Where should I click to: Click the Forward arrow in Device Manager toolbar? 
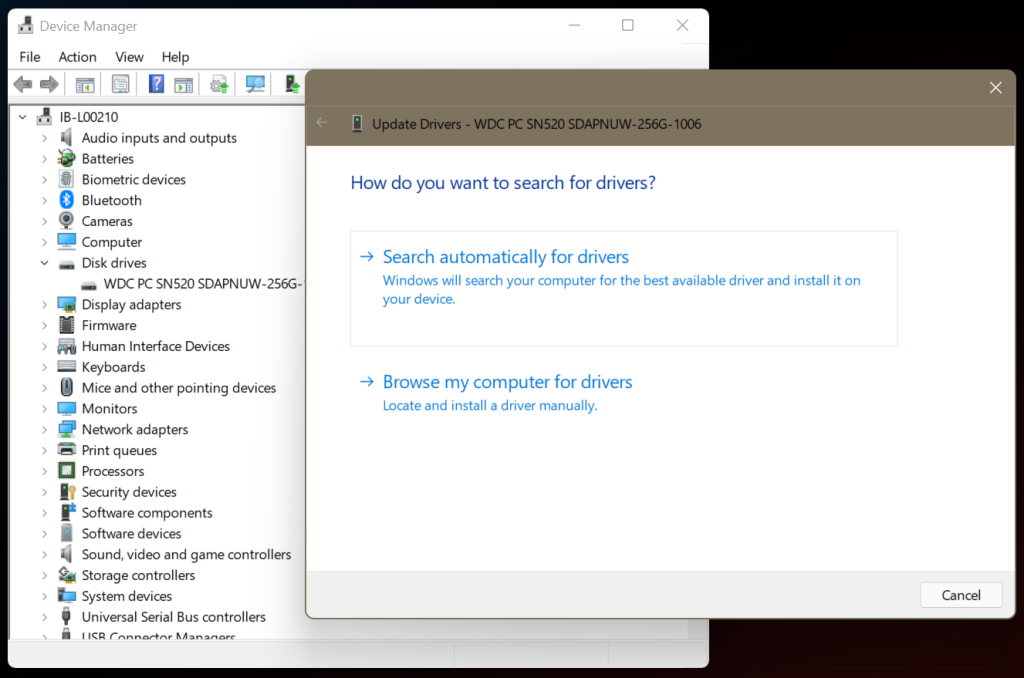(49, 84)
